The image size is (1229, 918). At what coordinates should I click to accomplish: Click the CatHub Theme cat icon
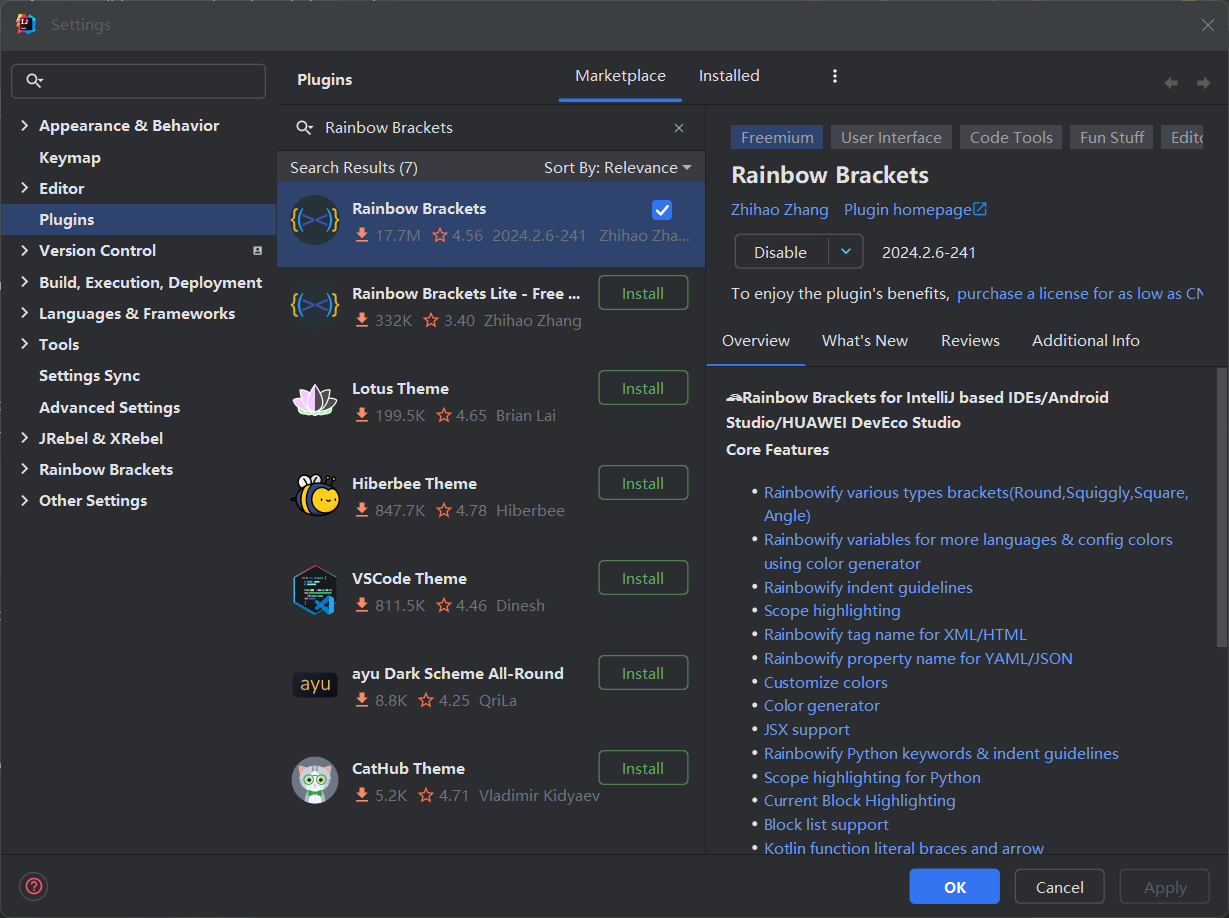[315, 780]
